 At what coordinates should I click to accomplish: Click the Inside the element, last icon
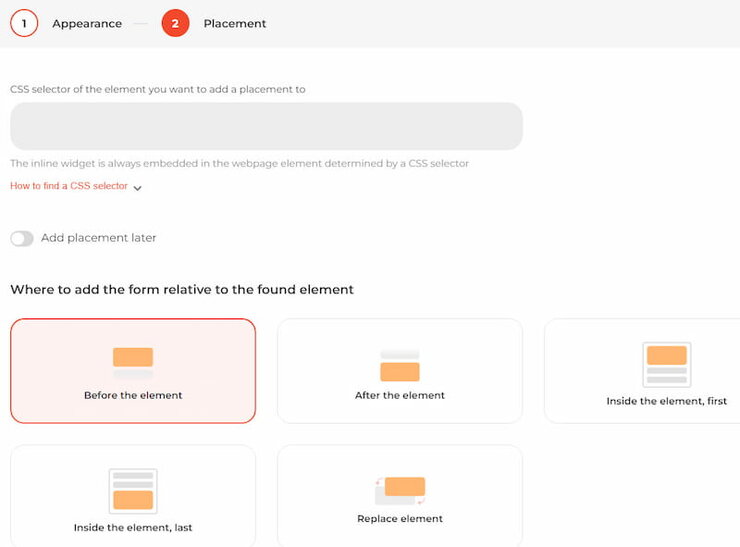(x=133, y=491)
